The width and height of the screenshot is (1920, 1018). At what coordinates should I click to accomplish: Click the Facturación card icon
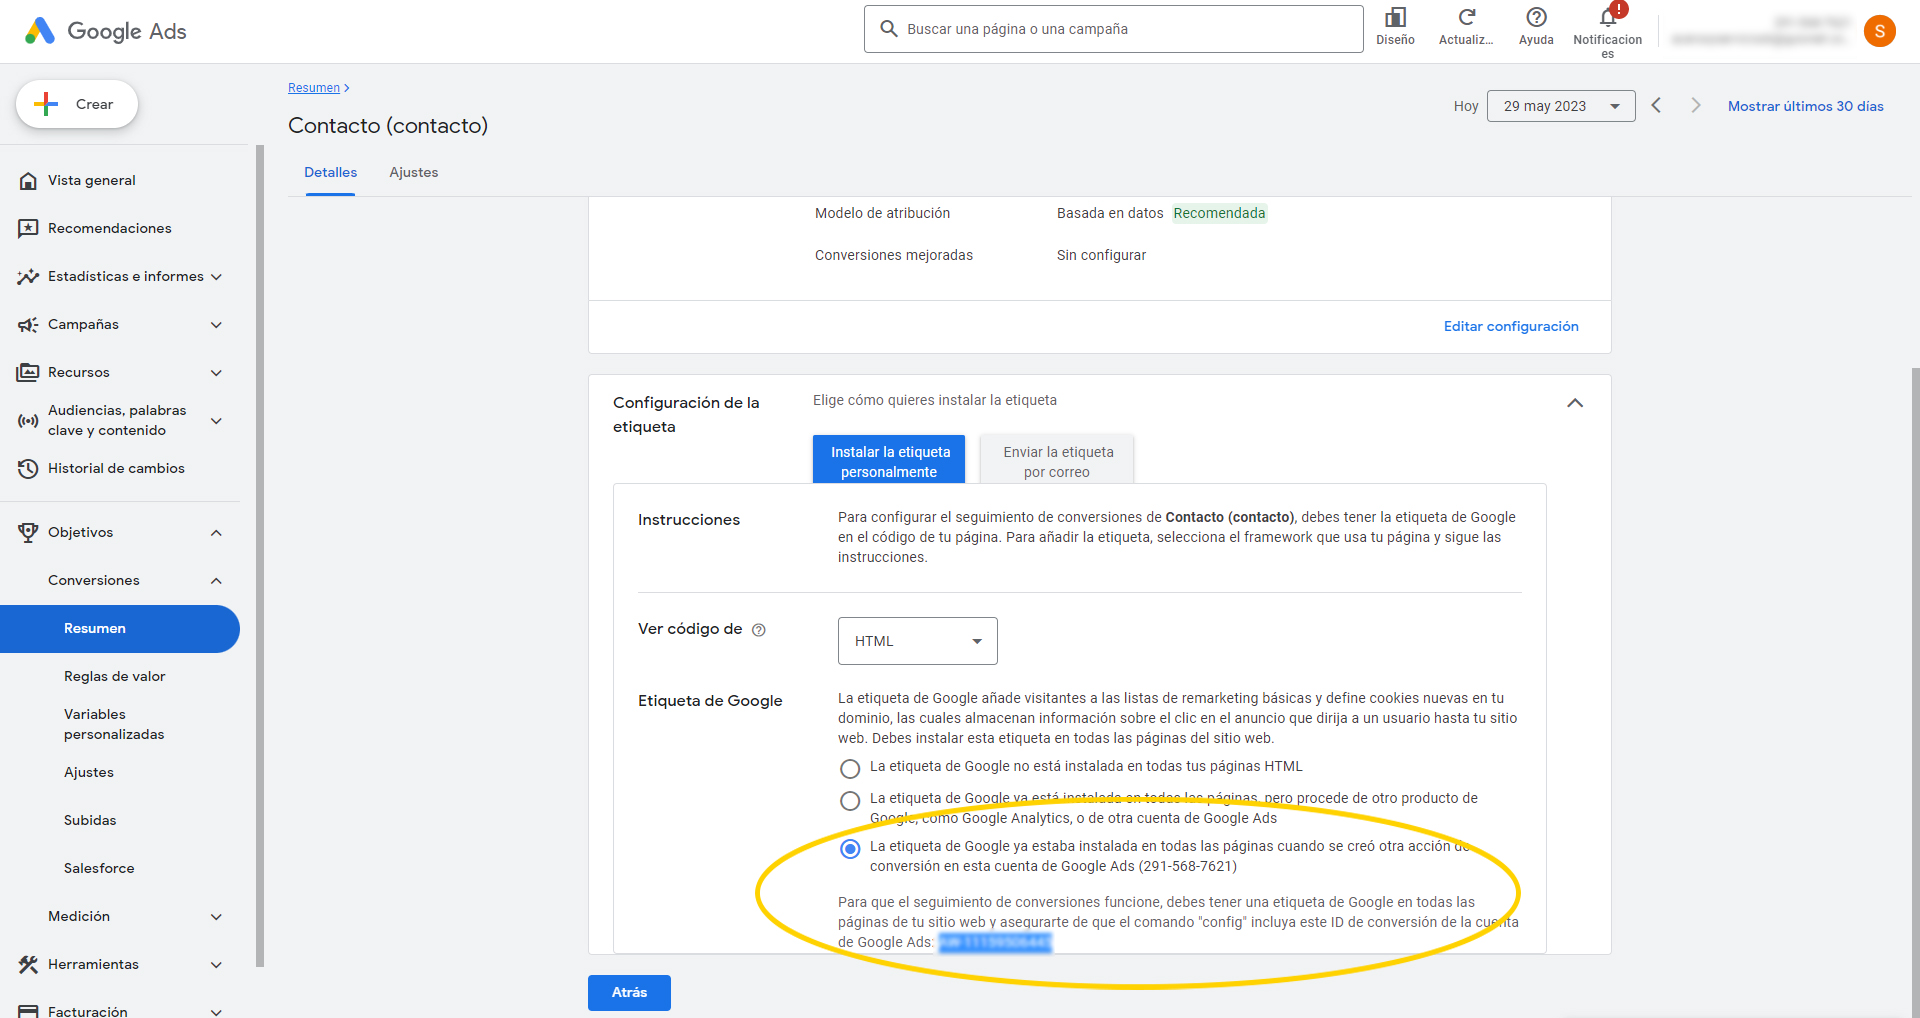(x=28, y=1011)
